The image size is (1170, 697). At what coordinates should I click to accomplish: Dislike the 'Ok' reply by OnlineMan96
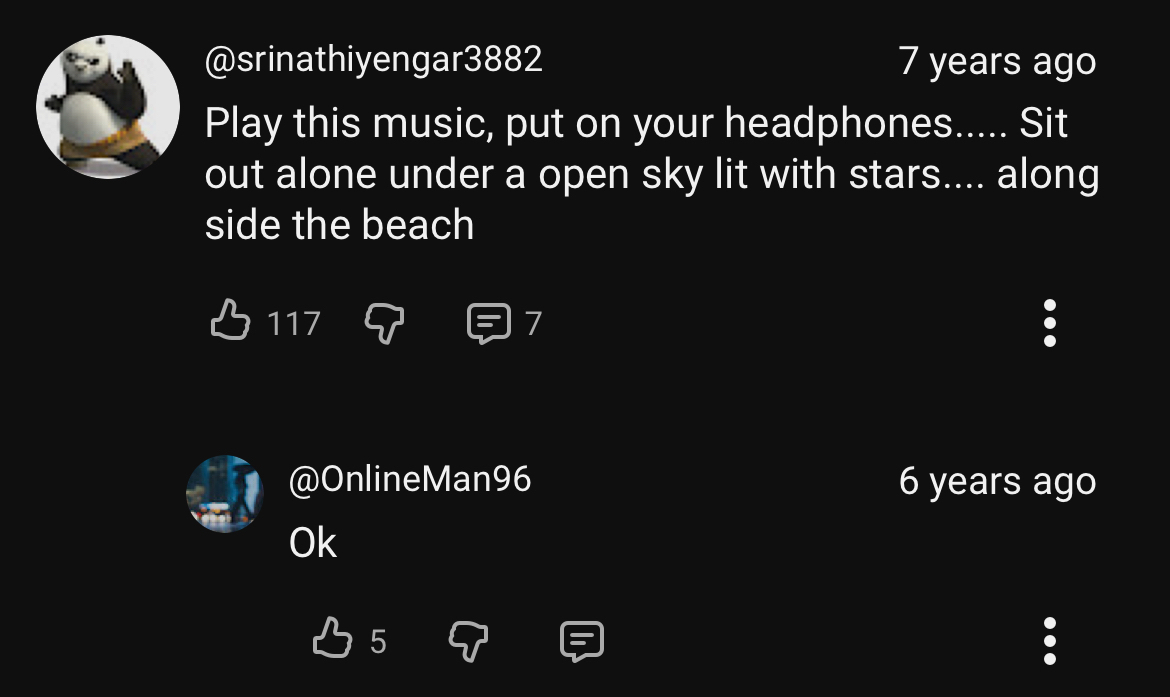[467, 639]
